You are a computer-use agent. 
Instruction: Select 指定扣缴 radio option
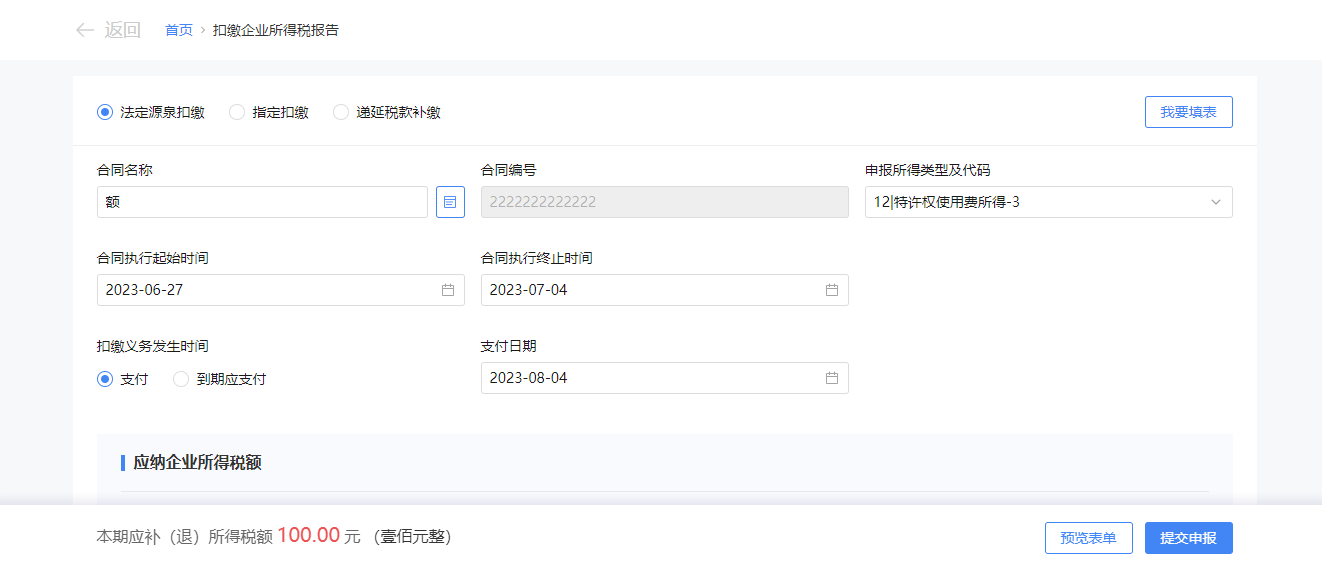click(237, 113)
